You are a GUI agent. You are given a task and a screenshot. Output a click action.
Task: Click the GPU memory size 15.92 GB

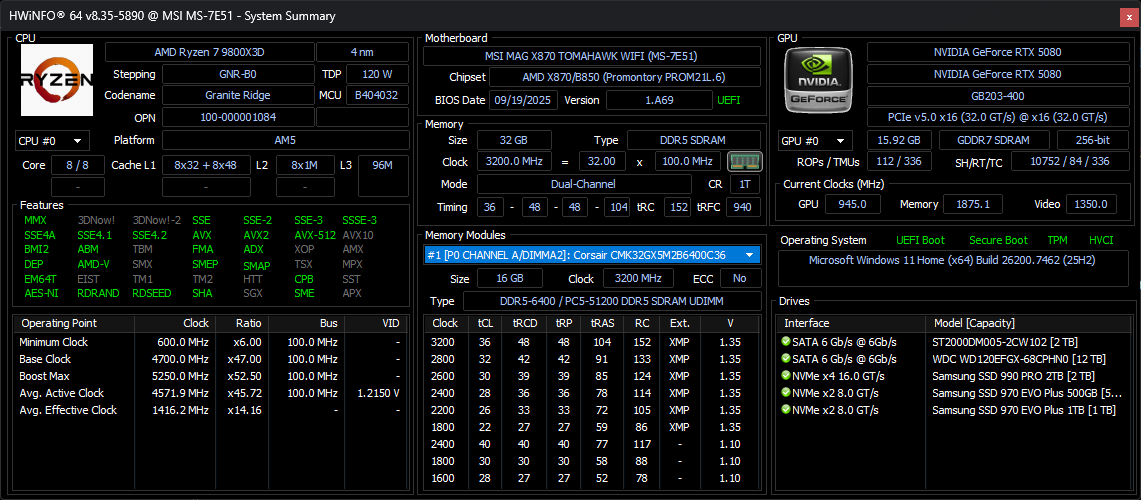899,140
